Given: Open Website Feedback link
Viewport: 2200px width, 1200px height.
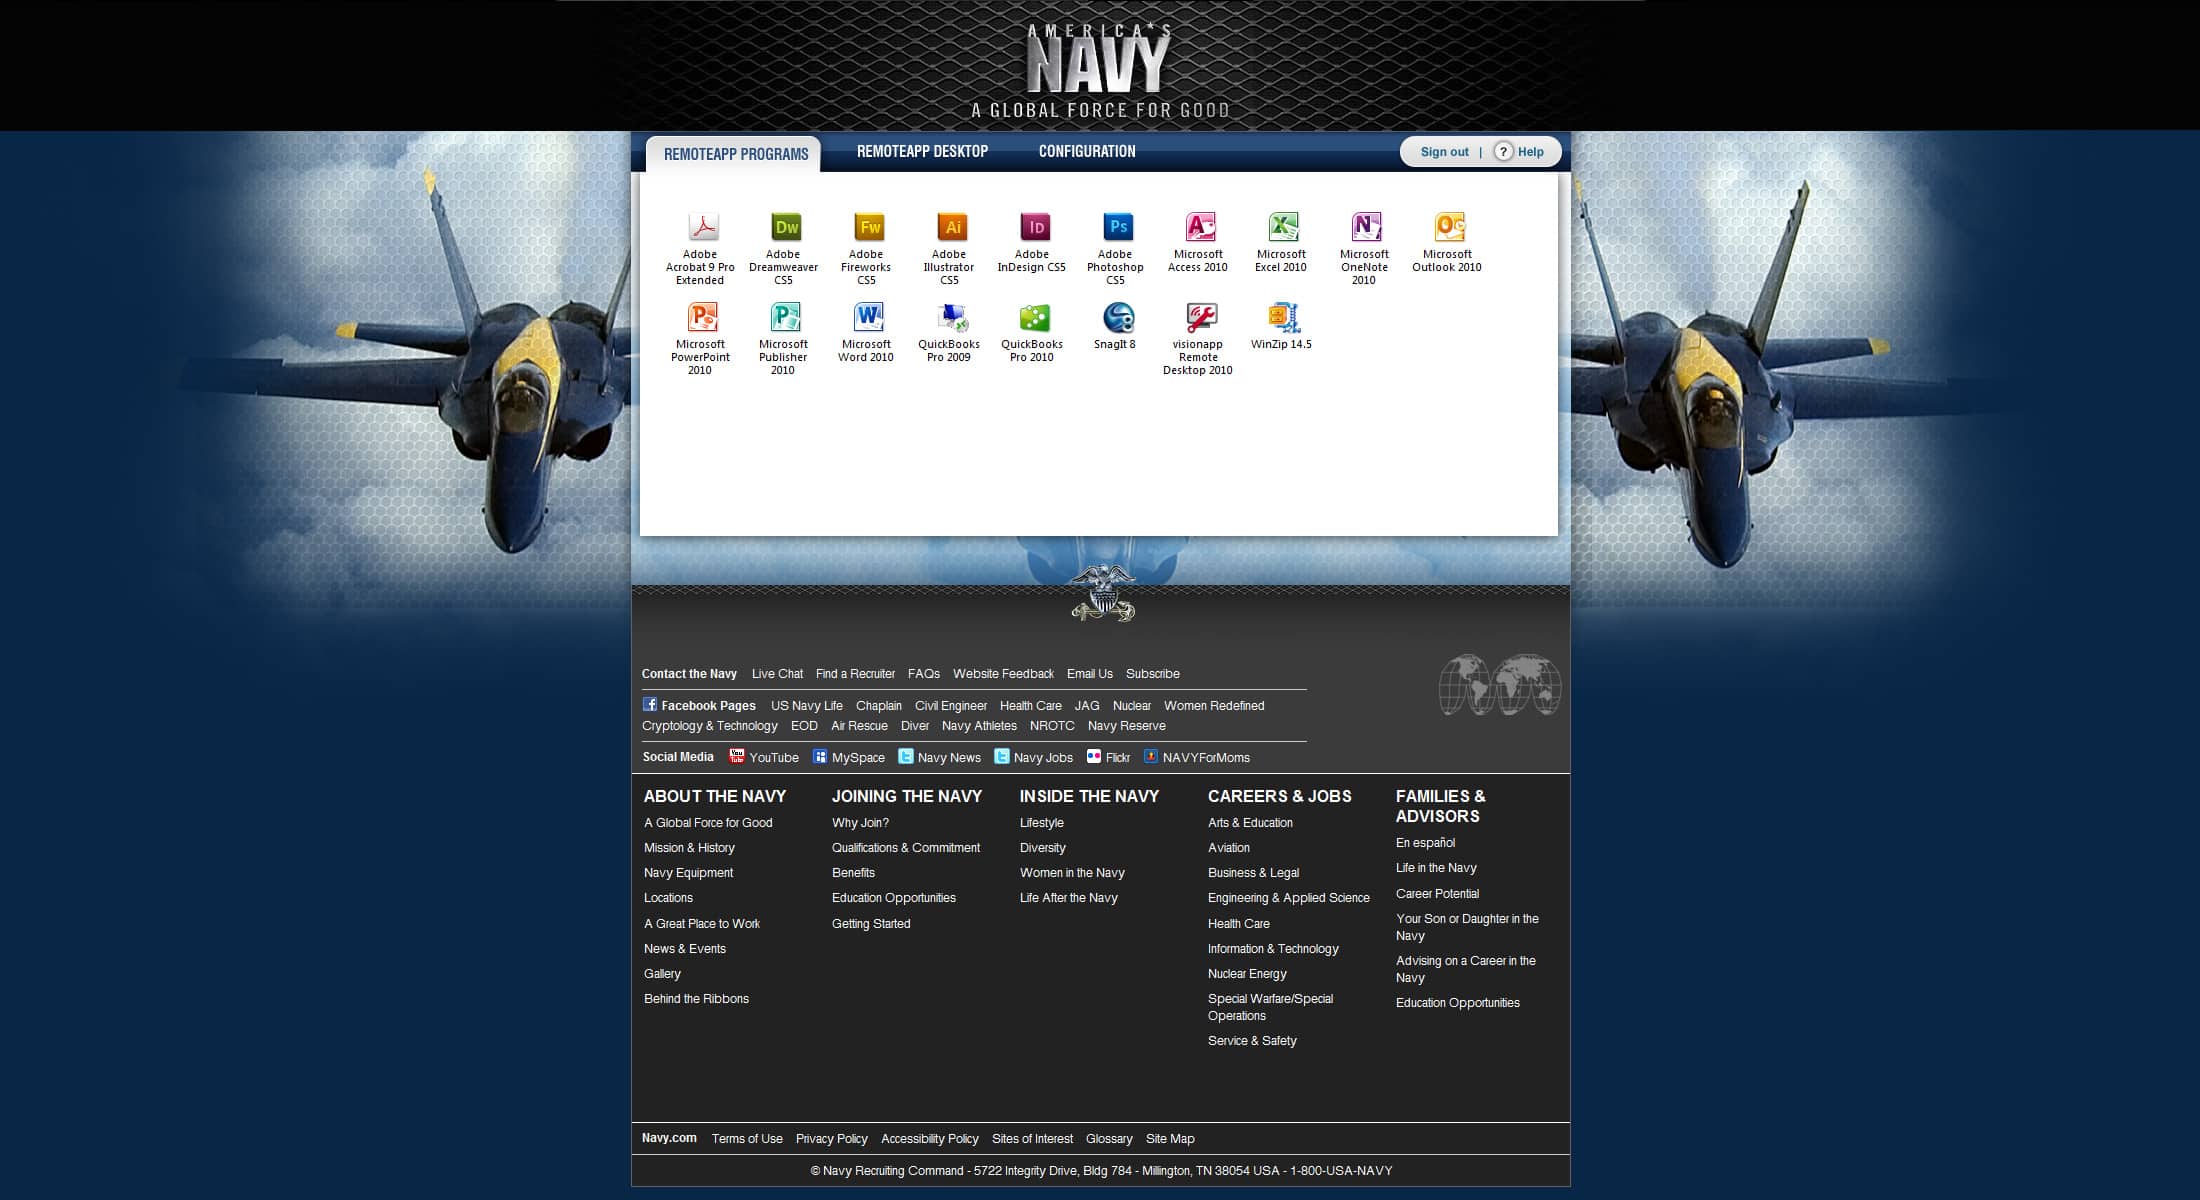Looking at the screenshot, I should pos(1003,674).
